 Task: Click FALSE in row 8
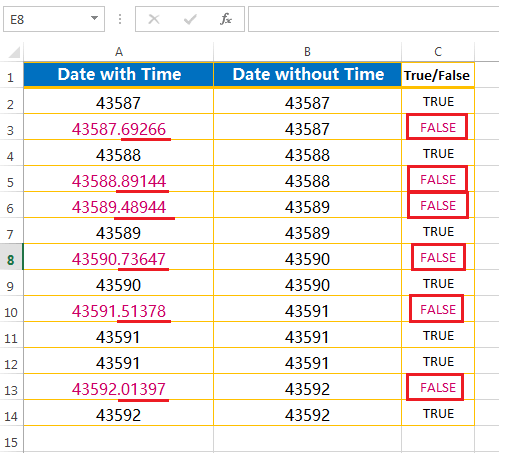[438, 257]
